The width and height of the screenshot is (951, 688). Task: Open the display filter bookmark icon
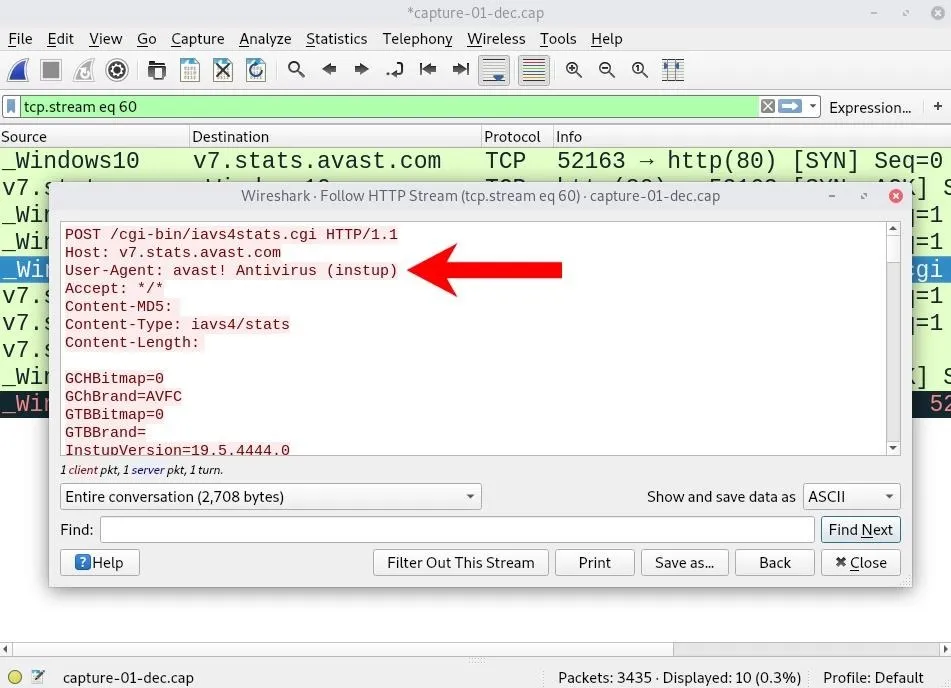(11, 107)
